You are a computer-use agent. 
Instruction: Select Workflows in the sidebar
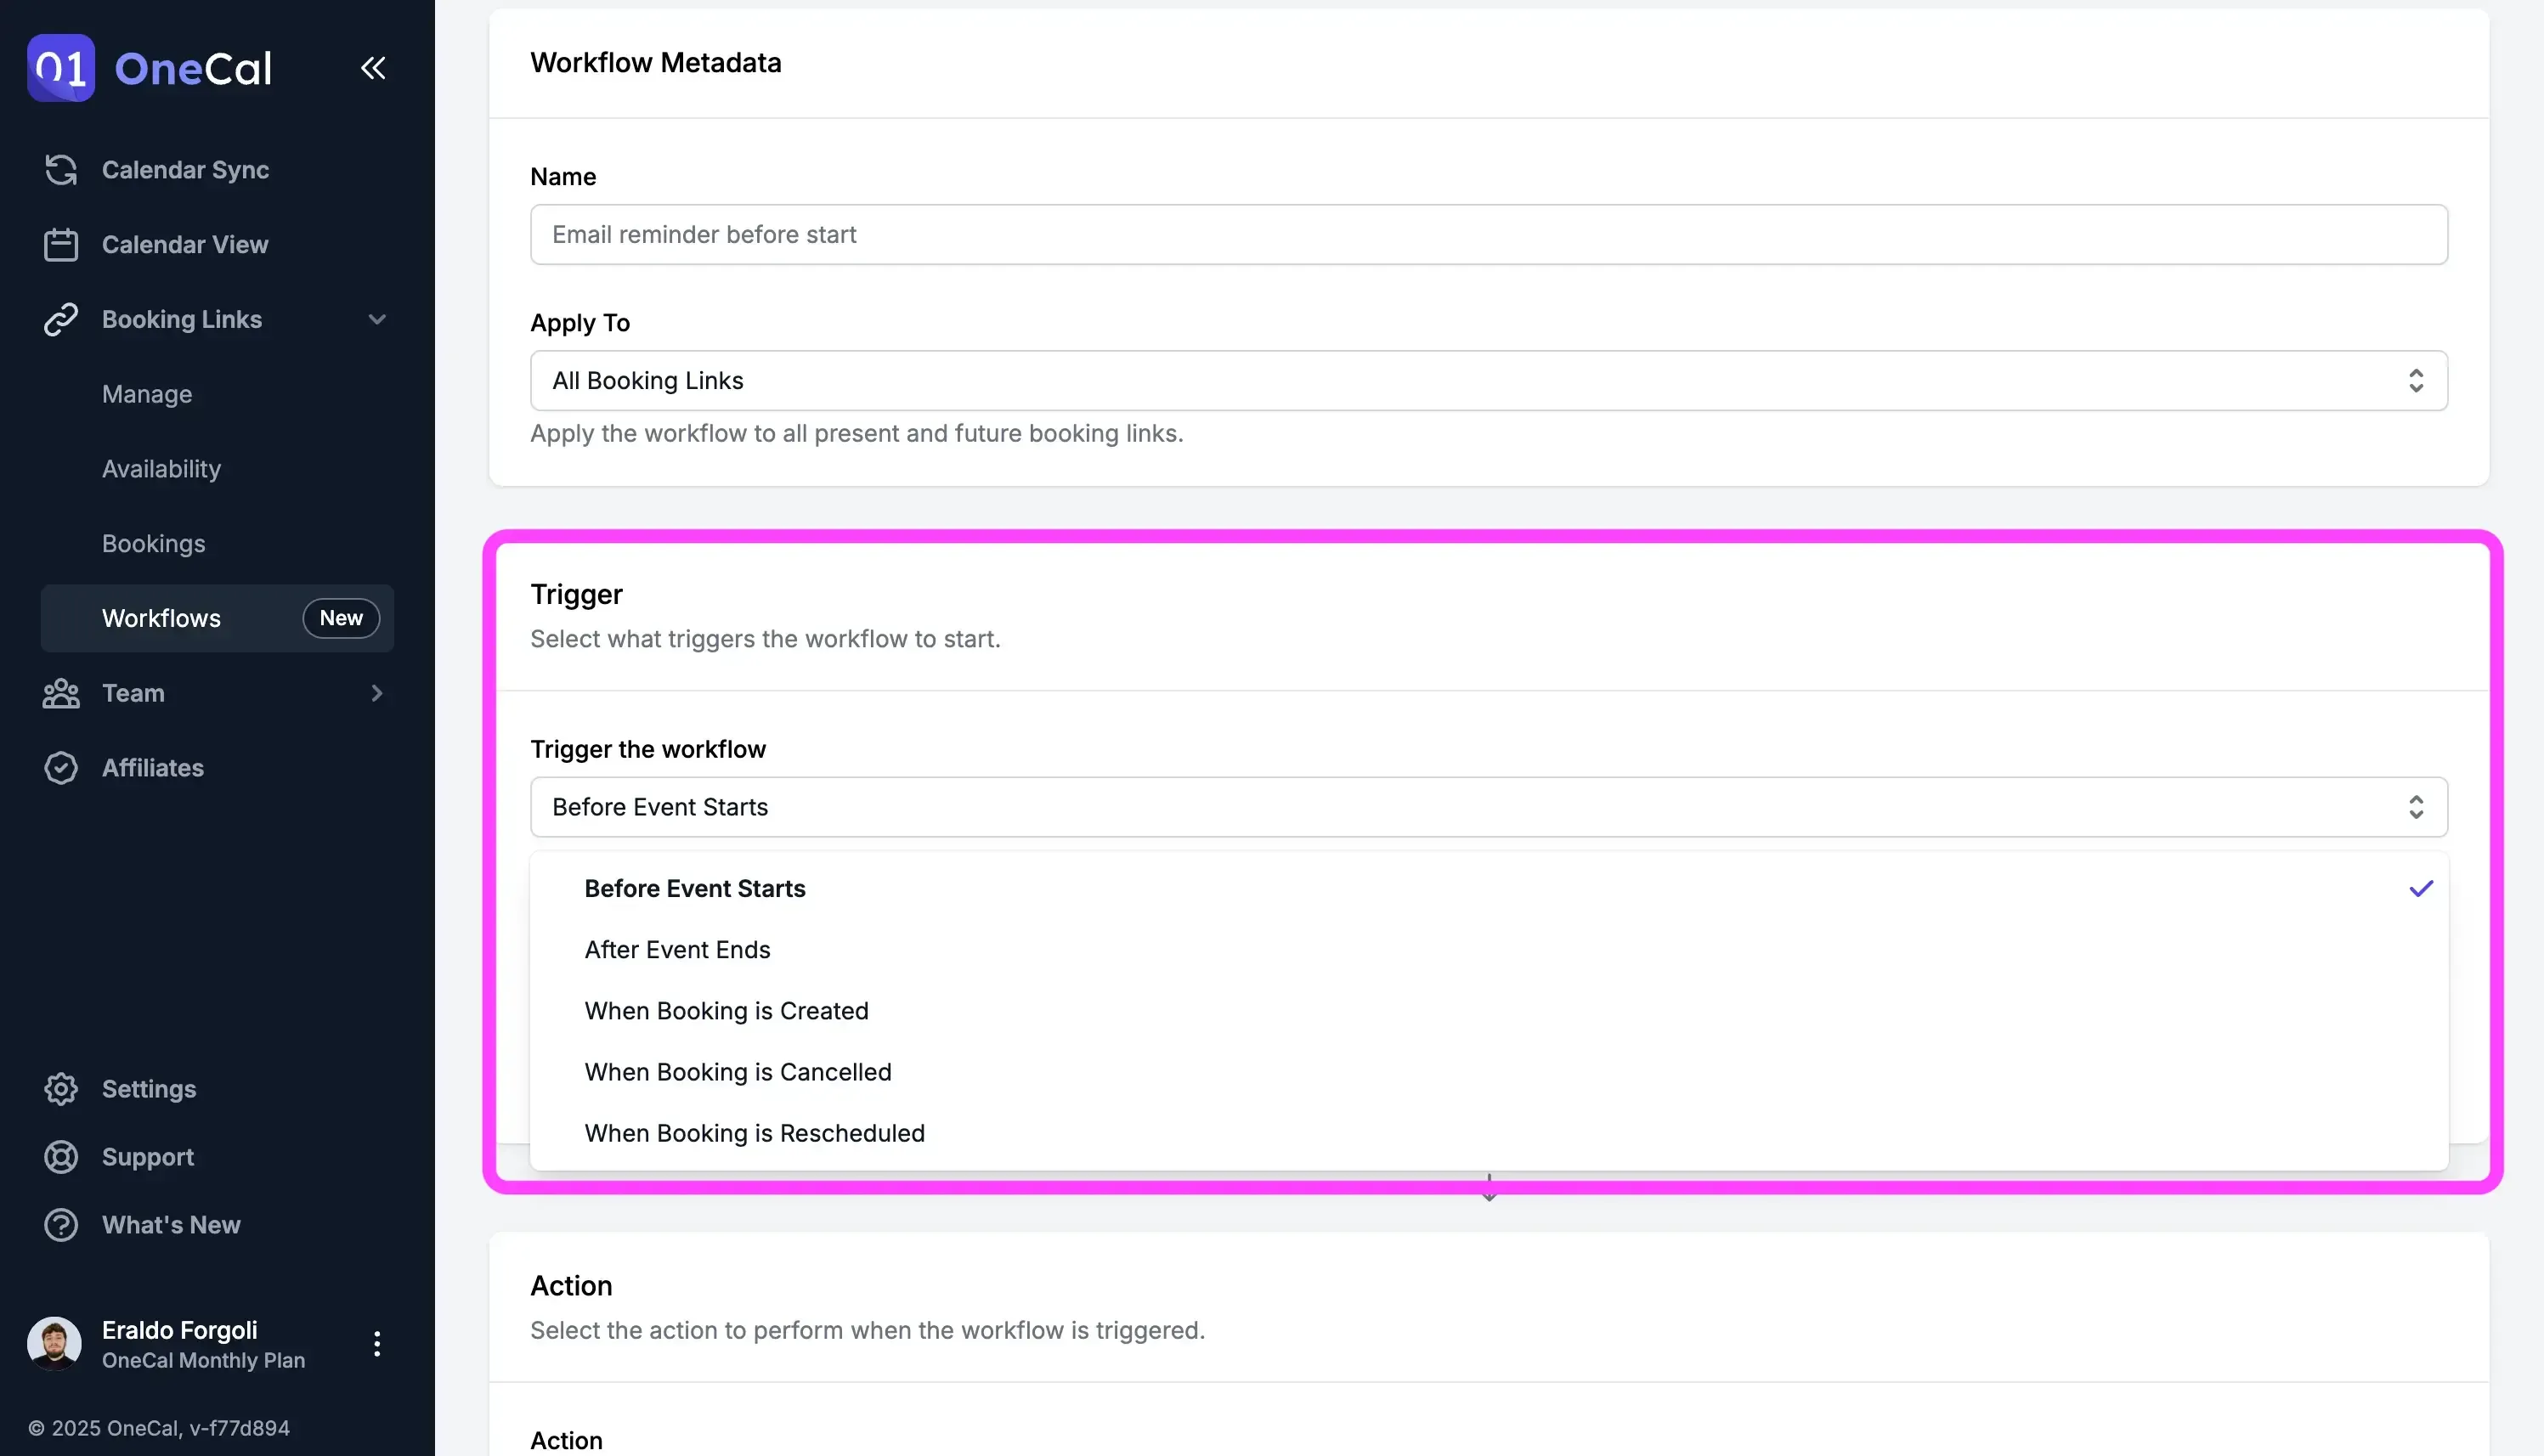click(x=161, y=617)
